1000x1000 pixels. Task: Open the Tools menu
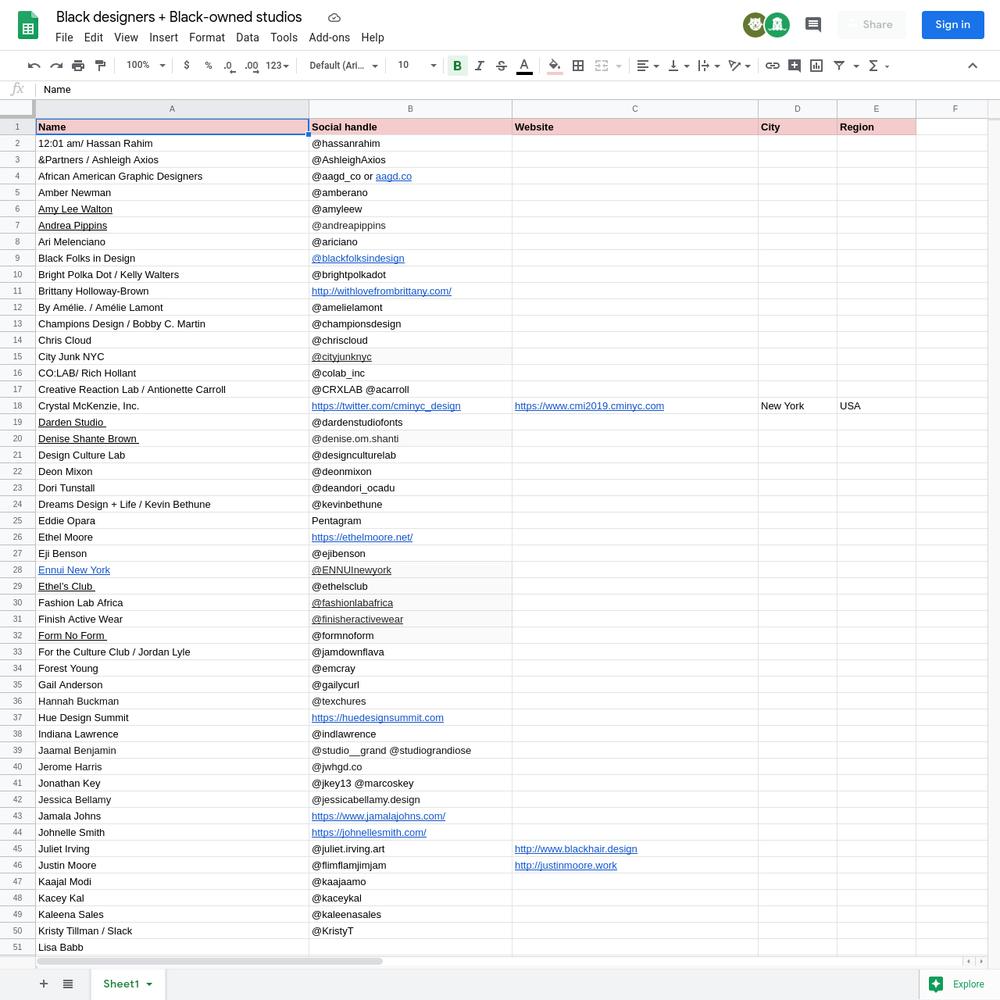point(284,38)
